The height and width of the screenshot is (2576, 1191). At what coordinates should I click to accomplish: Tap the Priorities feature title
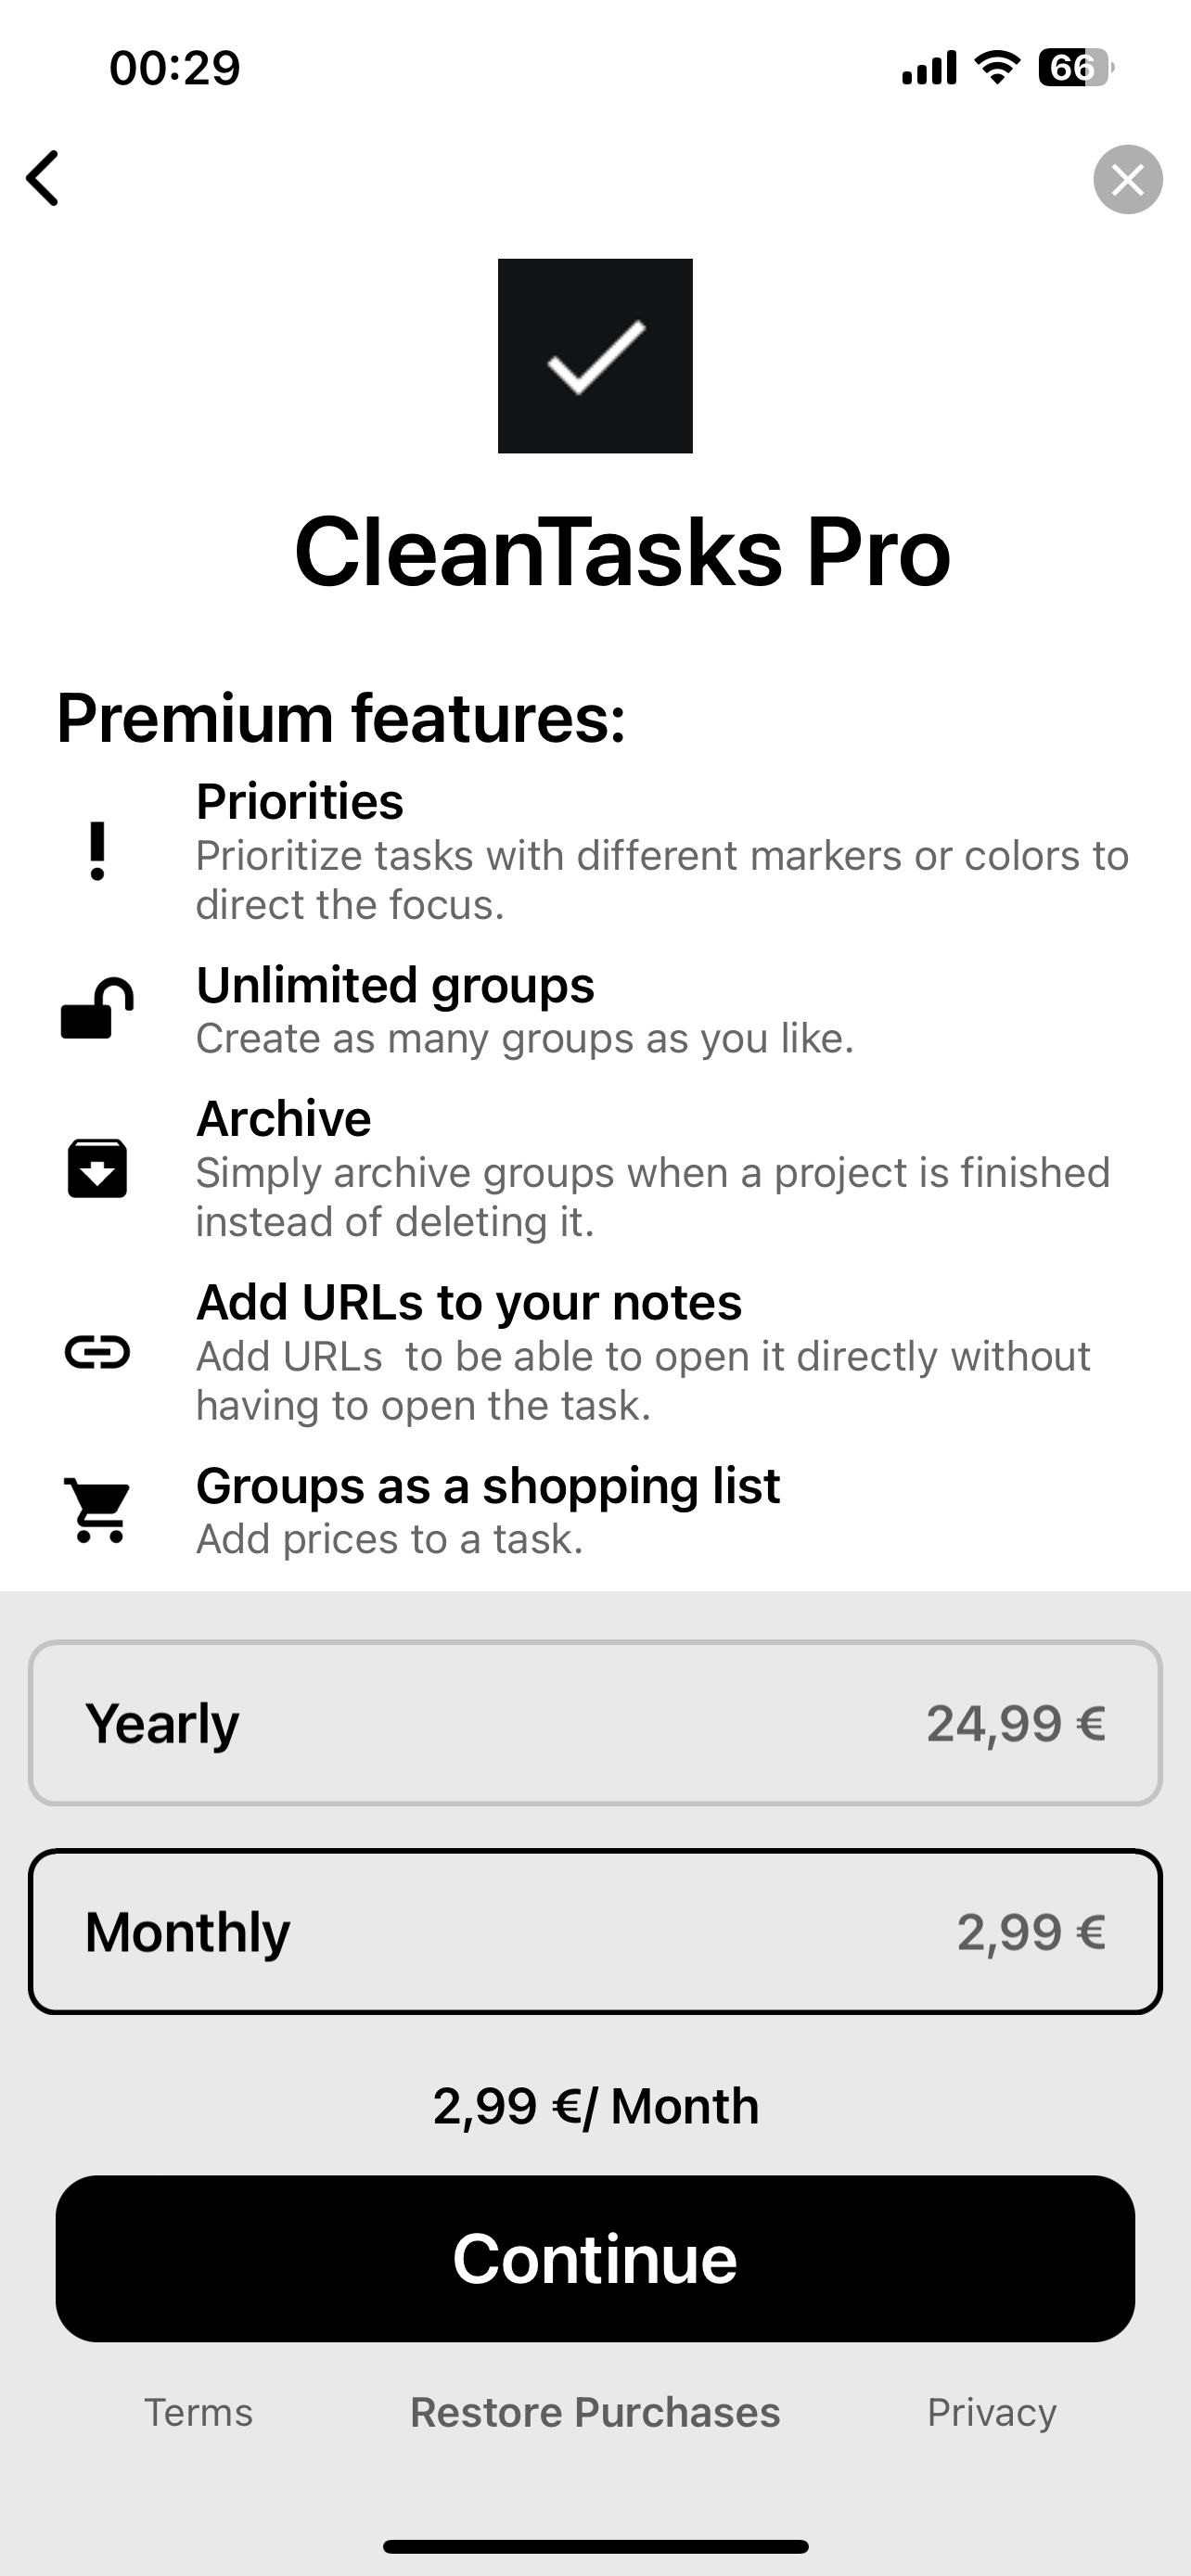tap(300, 801)
